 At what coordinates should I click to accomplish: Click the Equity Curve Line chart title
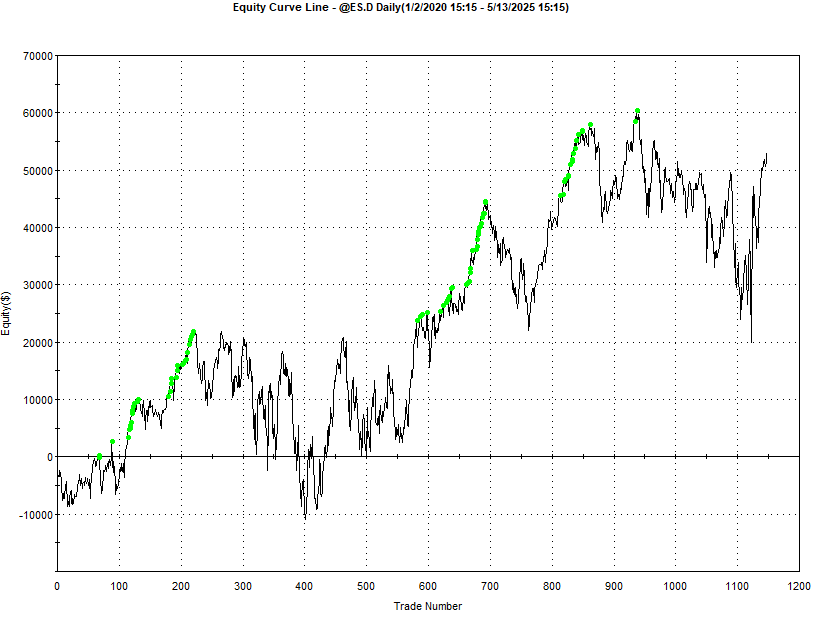point(400,7)
